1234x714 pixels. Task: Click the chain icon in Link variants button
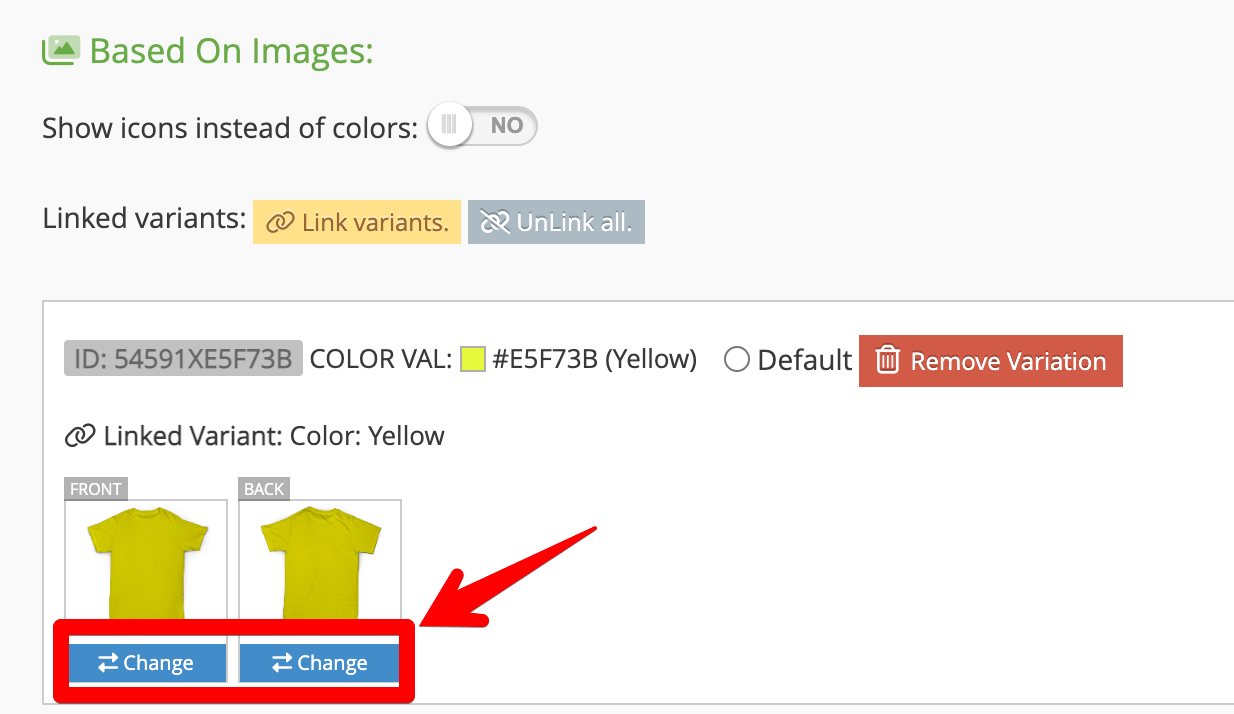pos(280,222)
